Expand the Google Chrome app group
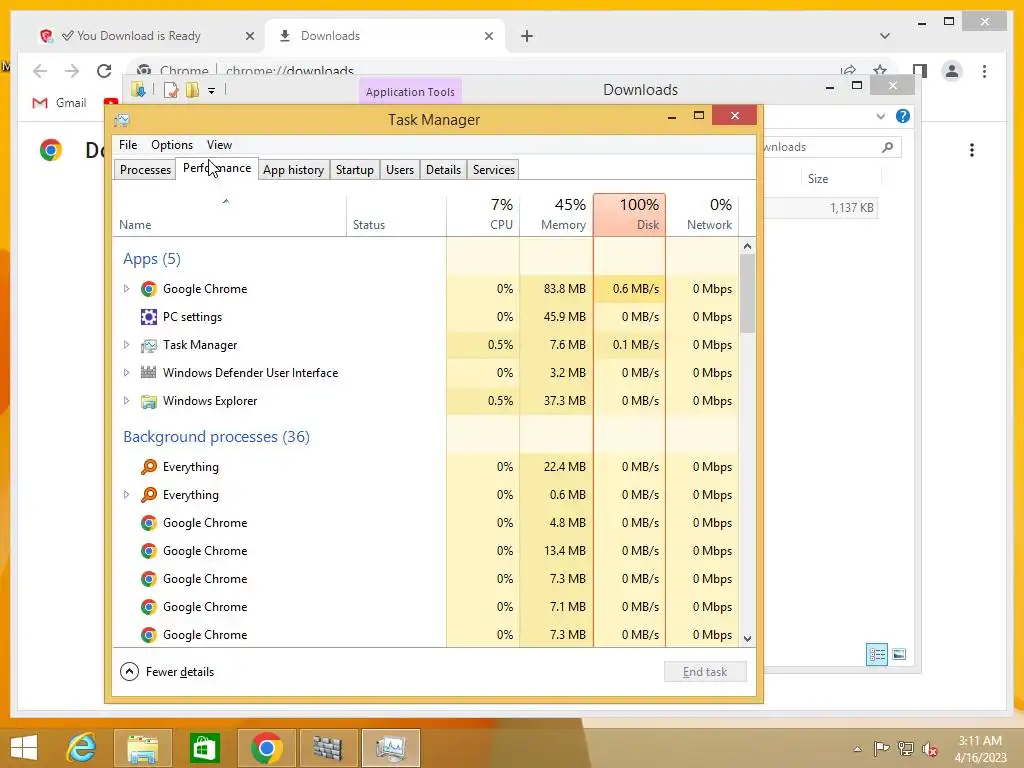Viewport: 1024px width, 768px height. click(x=127, y=289)
